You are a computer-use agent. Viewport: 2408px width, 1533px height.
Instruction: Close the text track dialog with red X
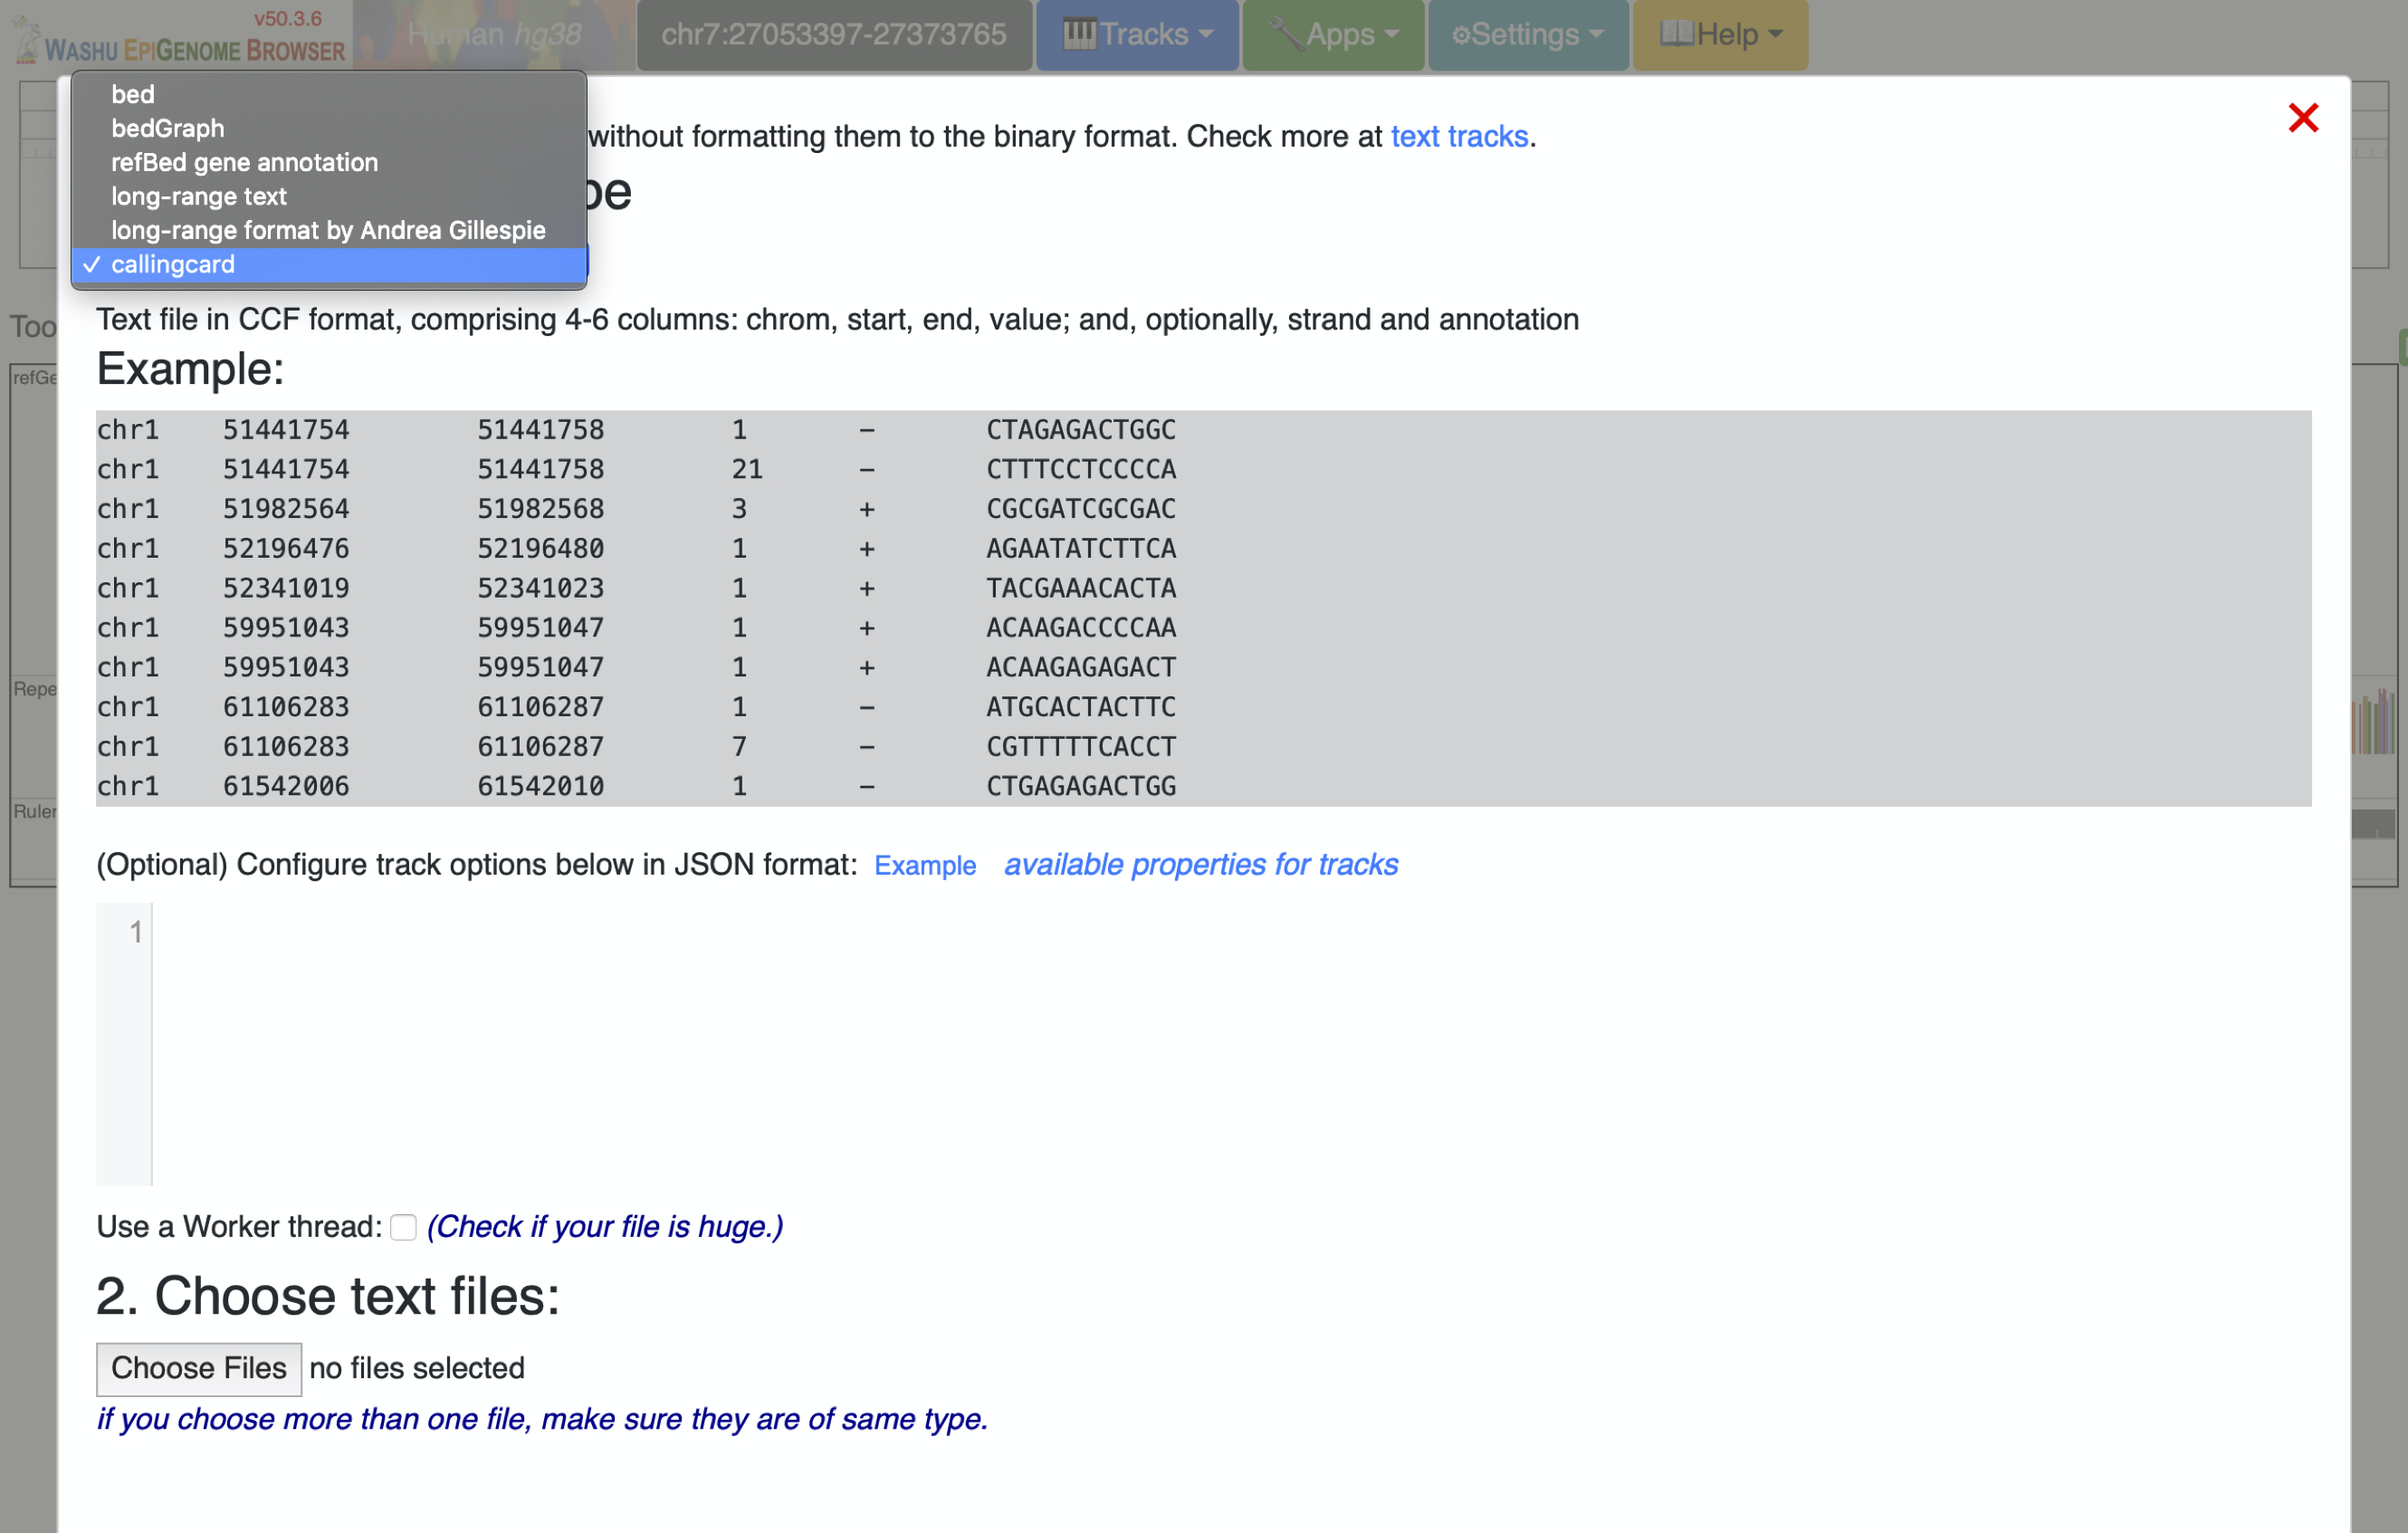(x=2302, y=118)
